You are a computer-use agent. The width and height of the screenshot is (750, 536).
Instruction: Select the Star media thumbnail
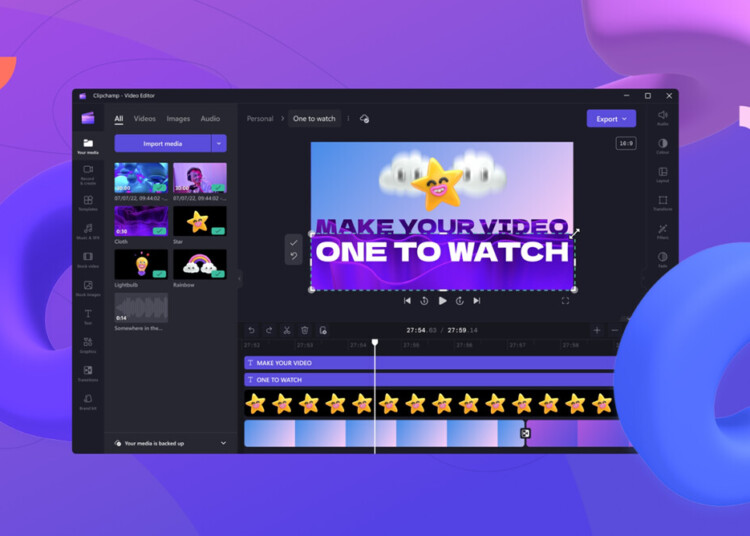[200, 221]
